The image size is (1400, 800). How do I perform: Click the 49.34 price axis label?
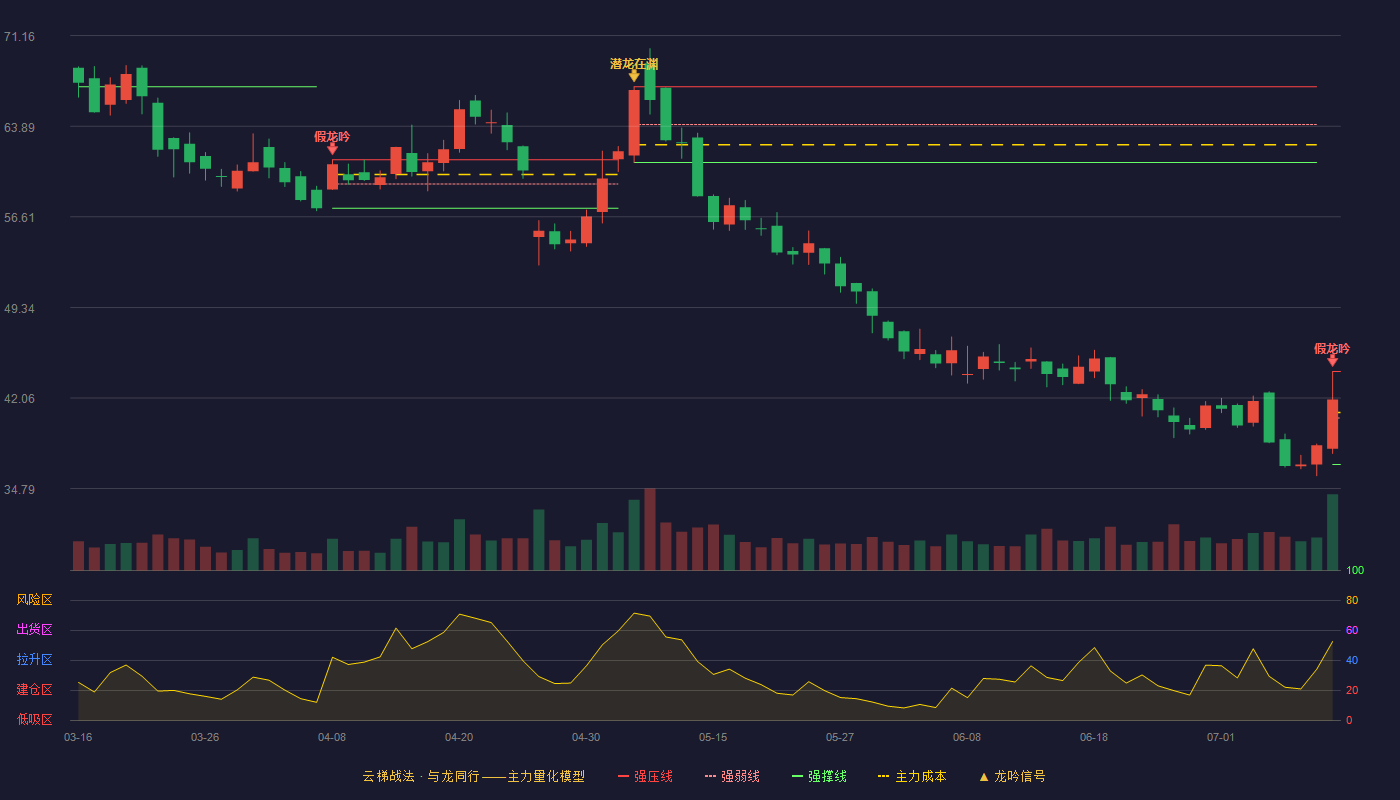pos(19,308)
